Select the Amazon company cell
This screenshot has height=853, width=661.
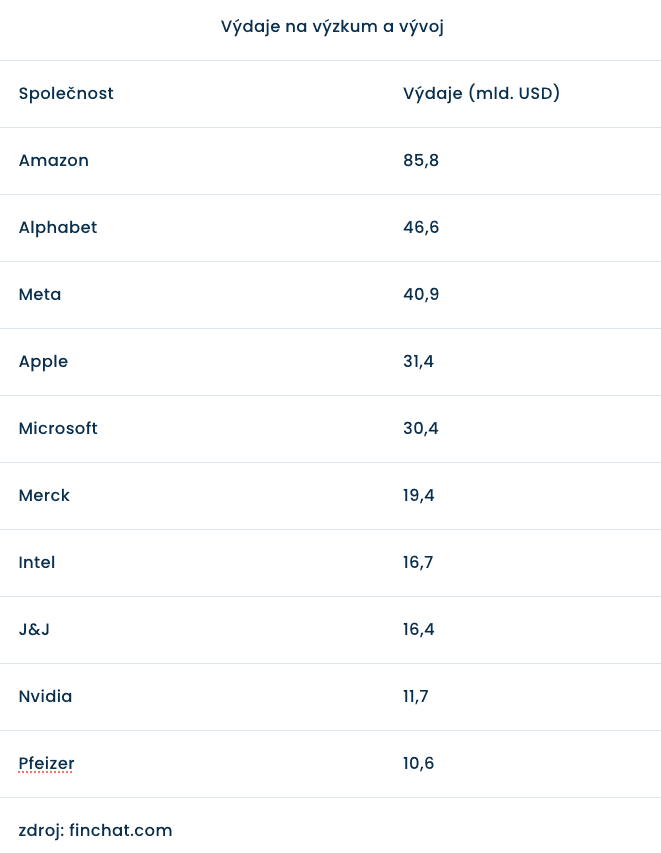(x=54, y=161)
